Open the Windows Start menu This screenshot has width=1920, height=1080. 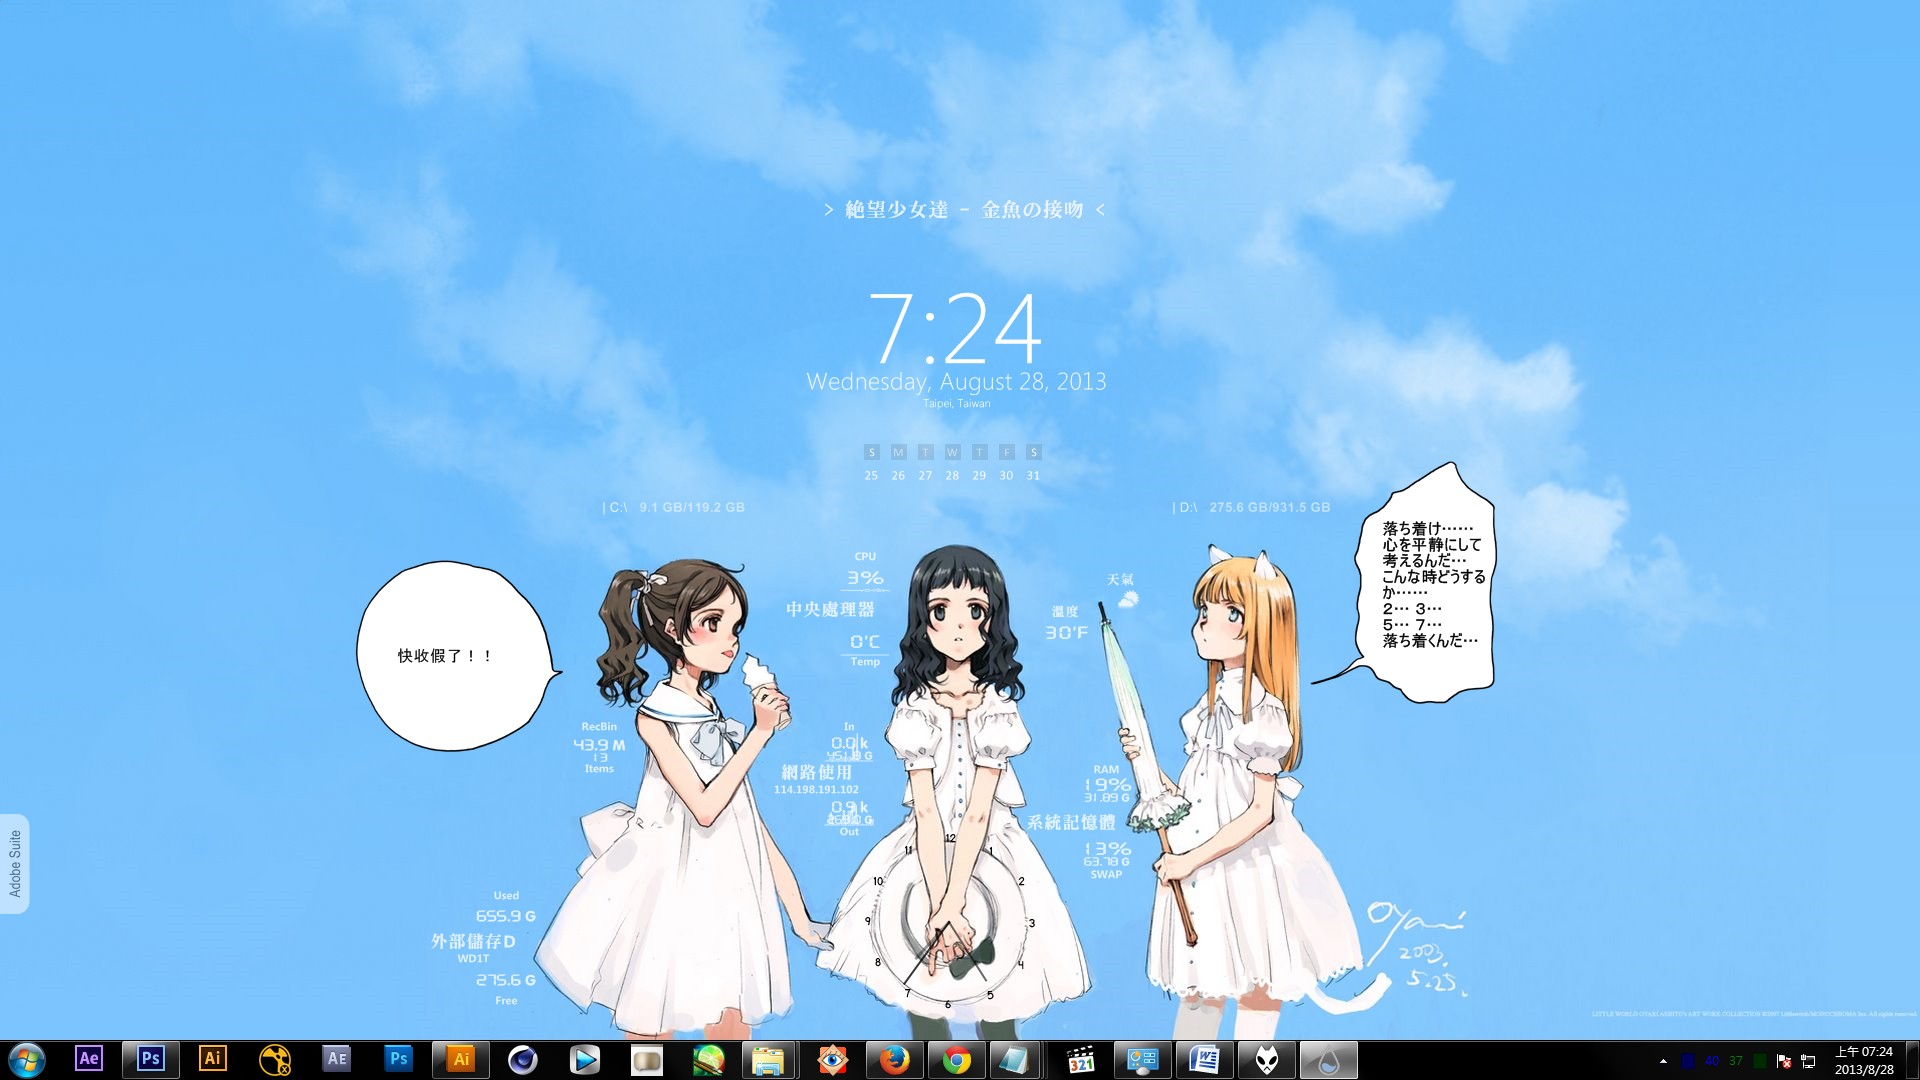(27, 1060)
